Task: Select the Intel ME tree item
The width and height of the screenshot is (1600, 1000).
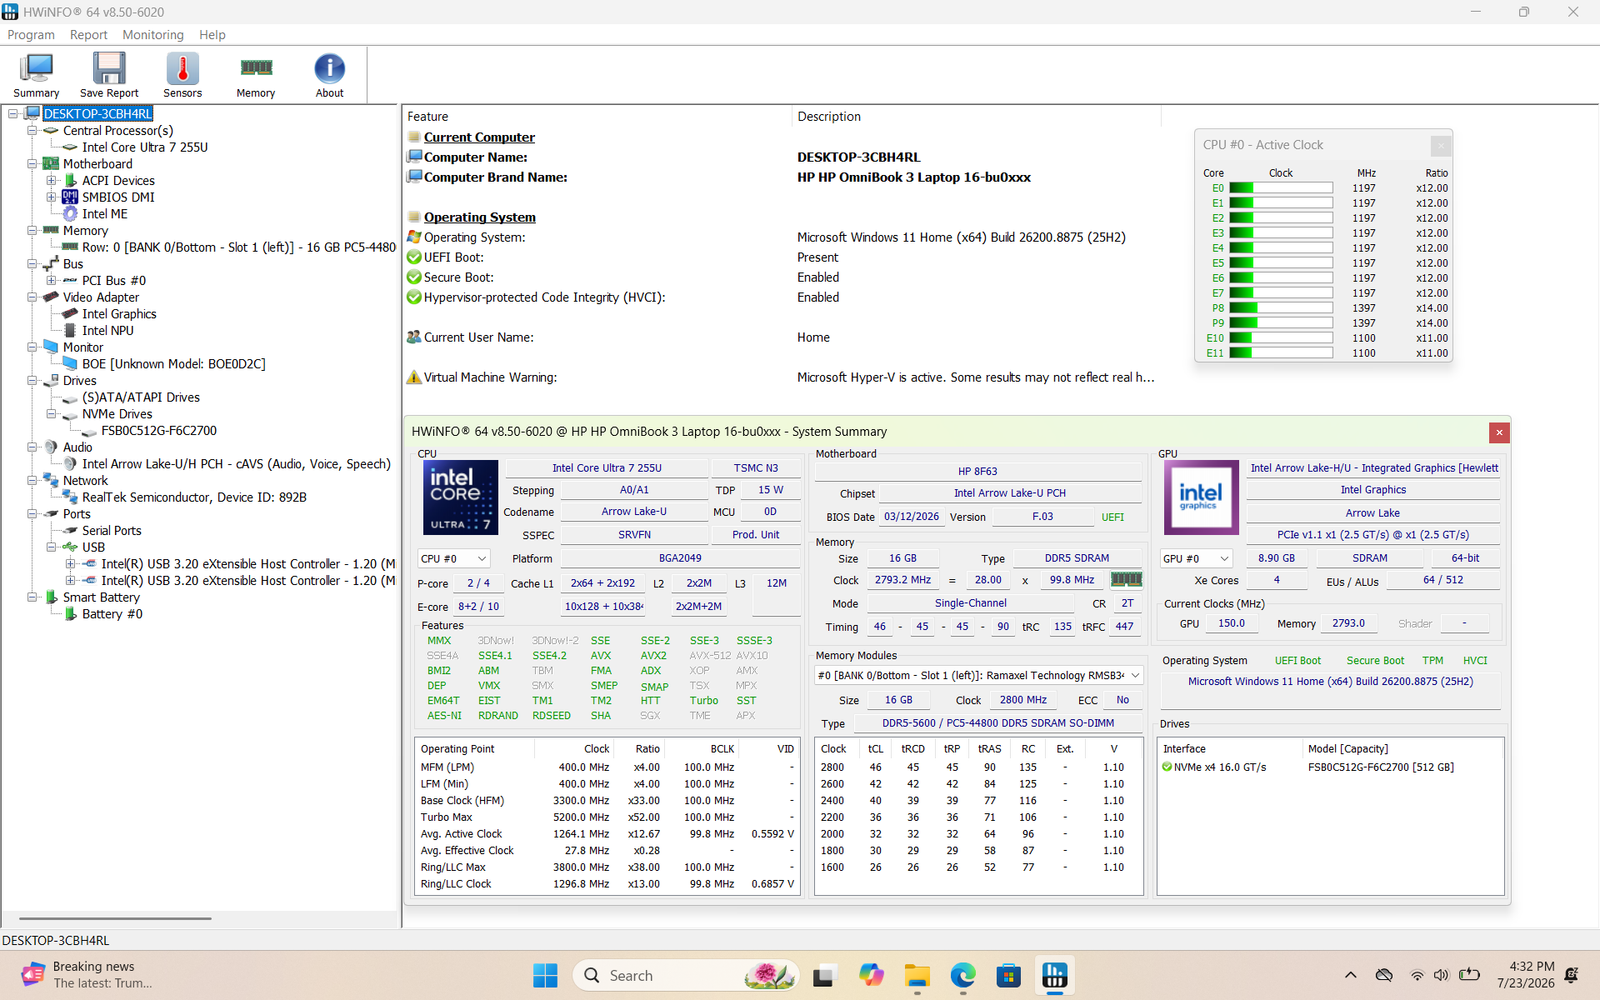Action: (105, 214)
